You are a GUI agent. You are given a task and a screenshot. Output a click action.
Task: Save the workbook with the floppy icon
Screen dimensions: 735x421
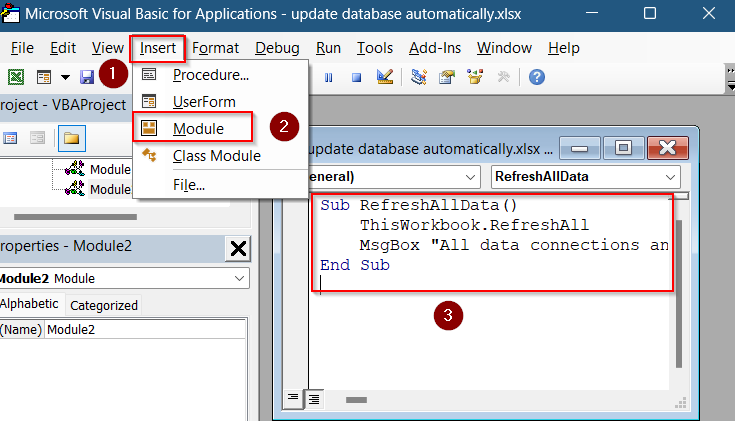87,77
